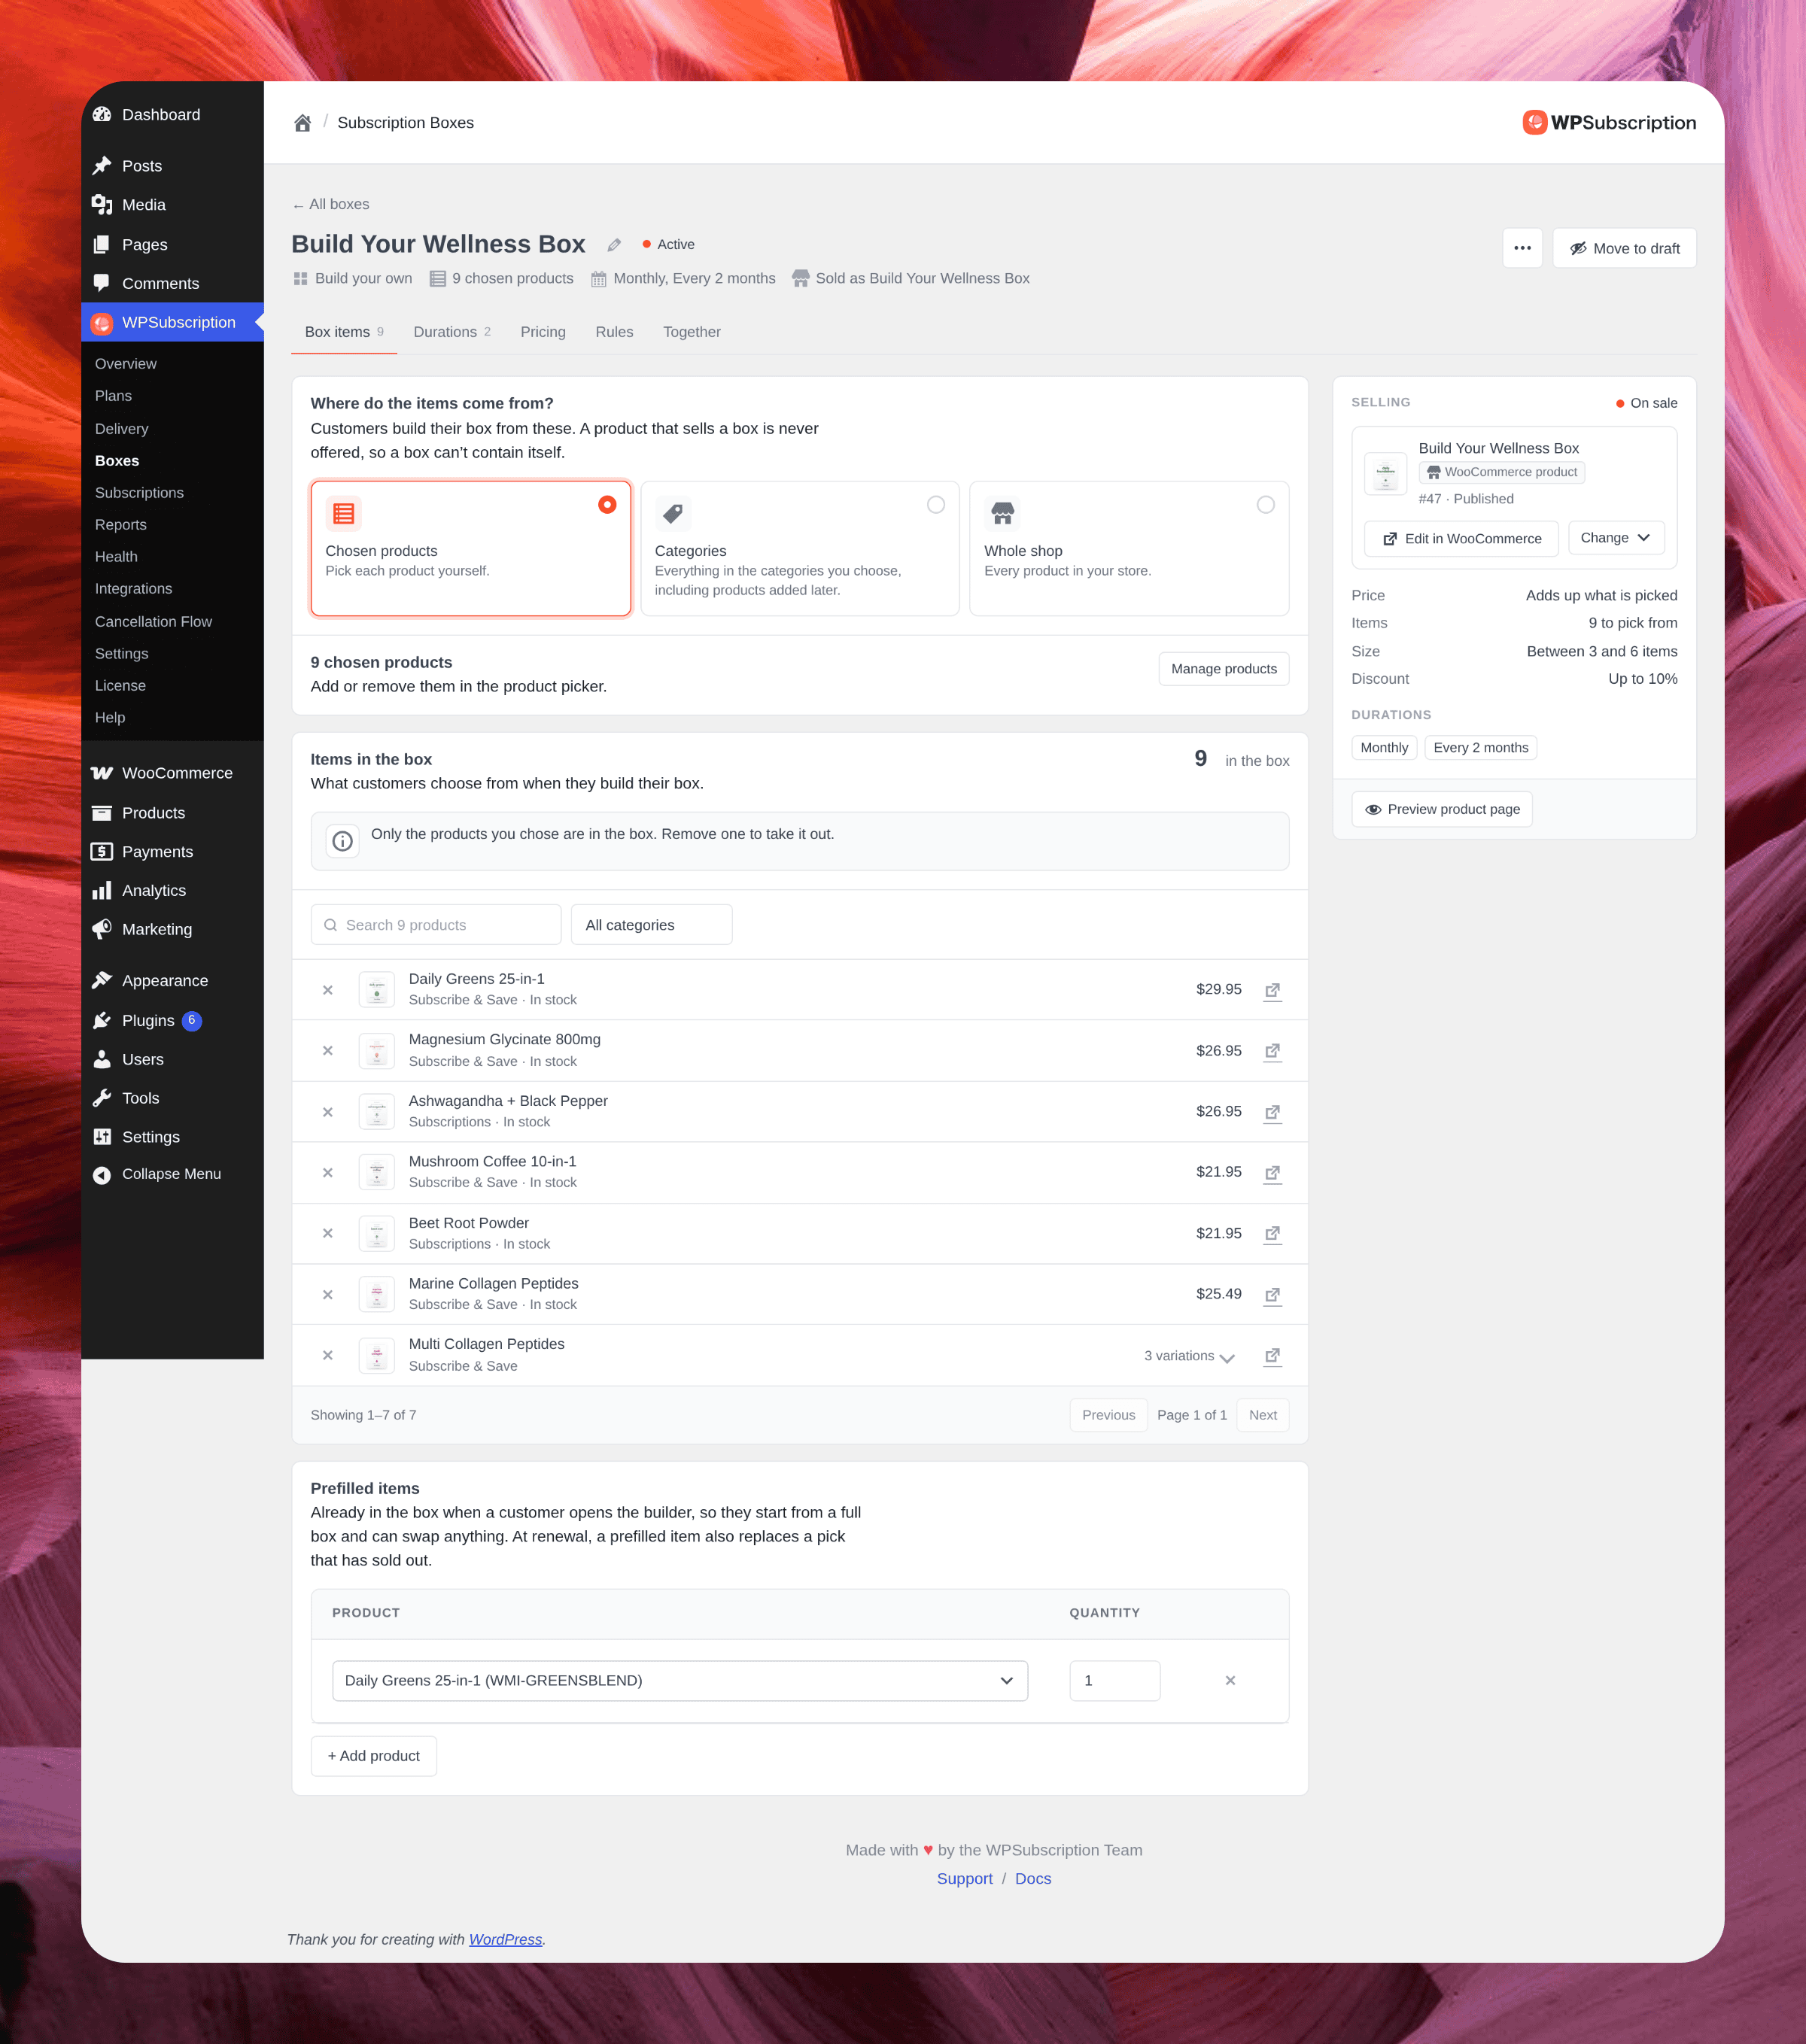Focus the Search 9 products field
The width and height of the screenshot is (1806, 2044).
(x=436, y=925)
